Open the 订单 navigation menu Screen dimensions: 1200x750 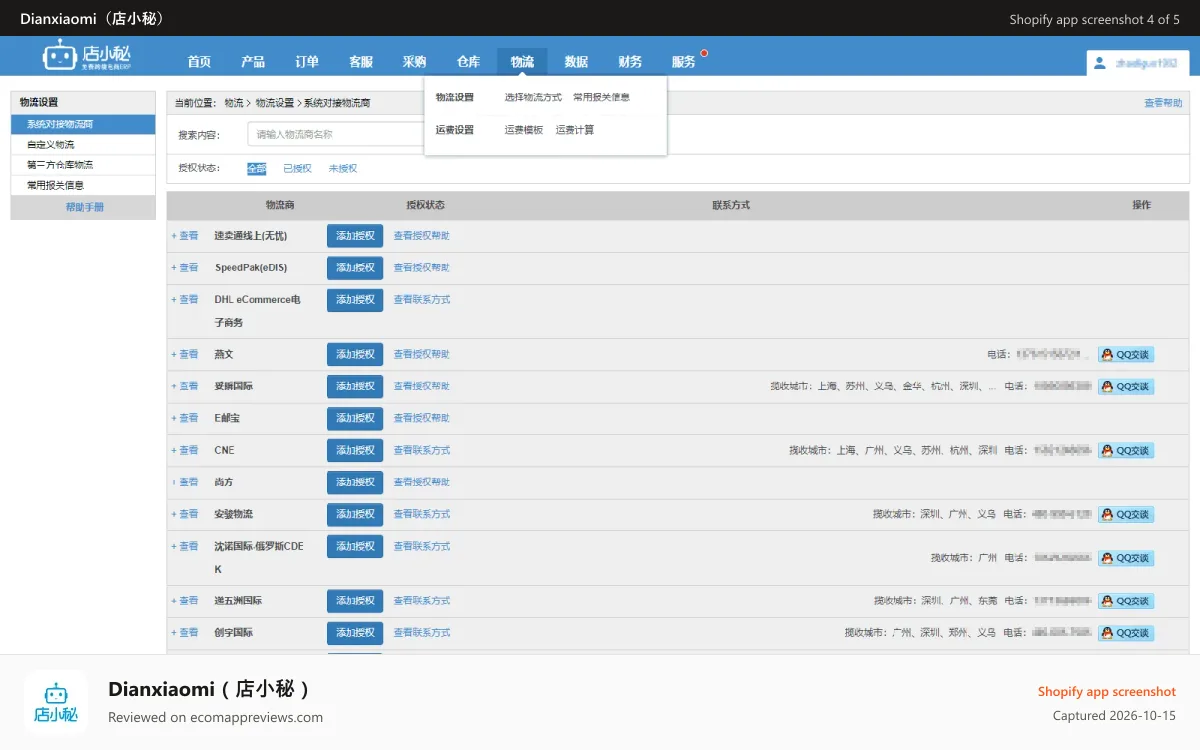[x=307, y=62]
